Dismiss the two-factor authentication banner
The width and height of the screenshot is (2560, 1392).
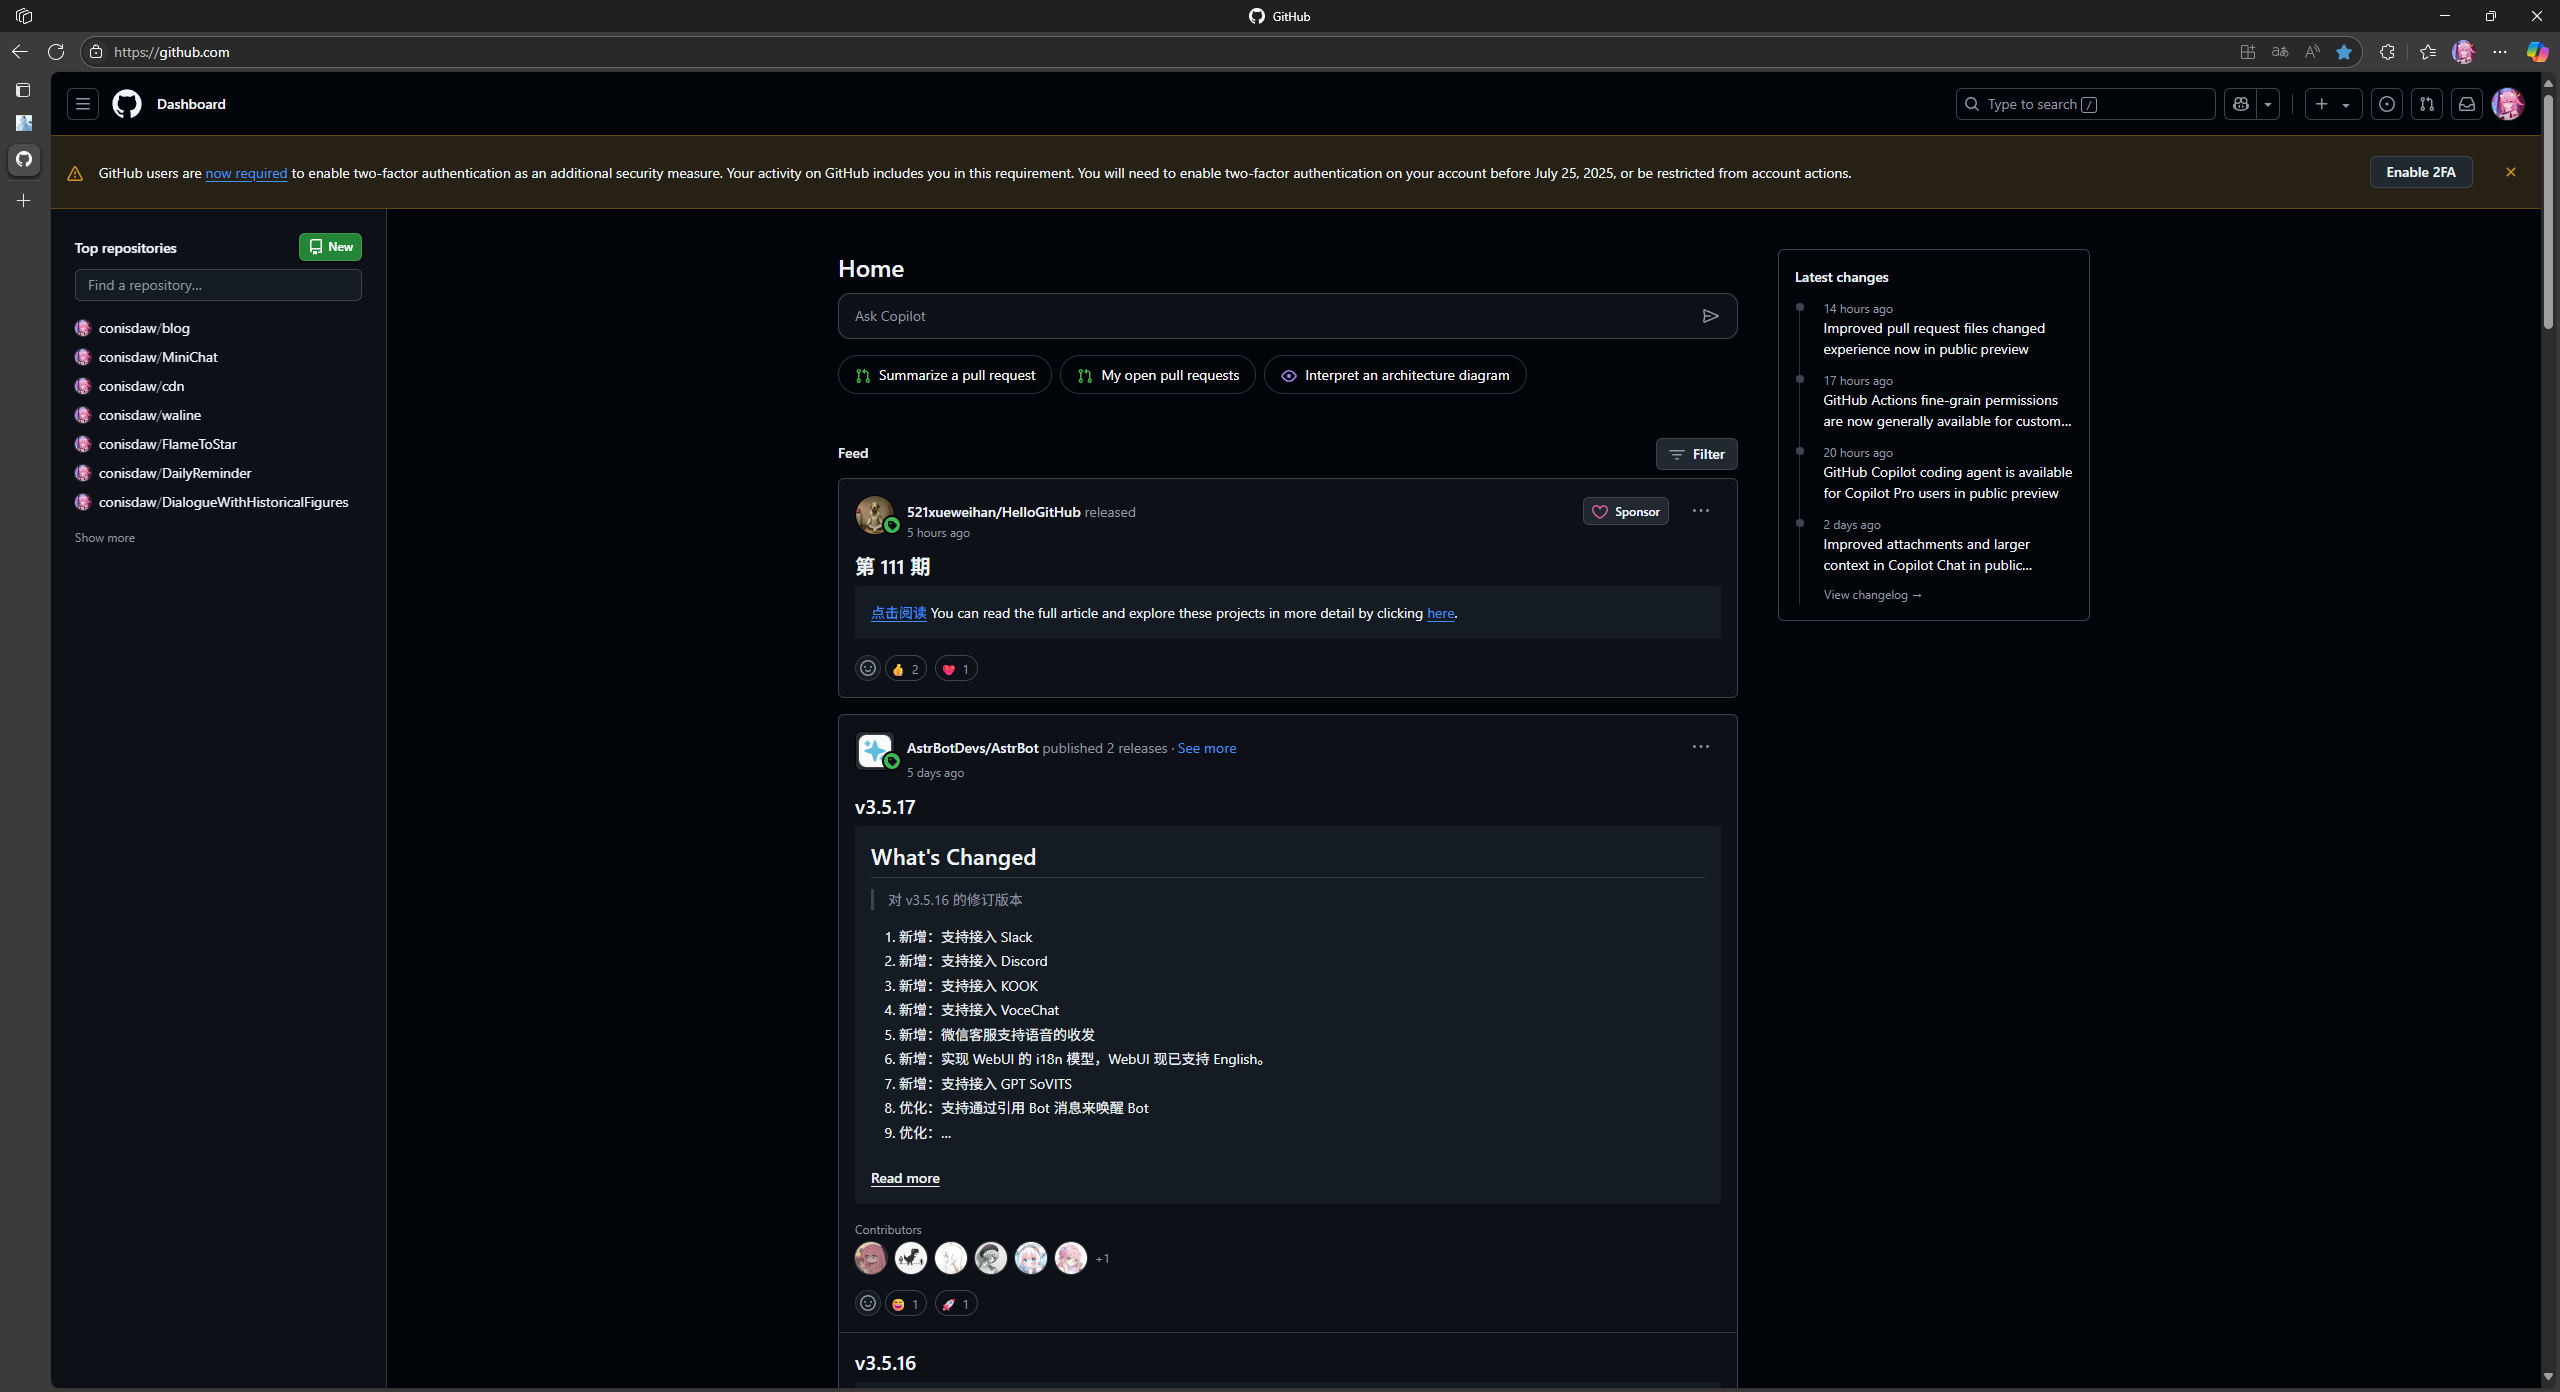coord(2510,172)
